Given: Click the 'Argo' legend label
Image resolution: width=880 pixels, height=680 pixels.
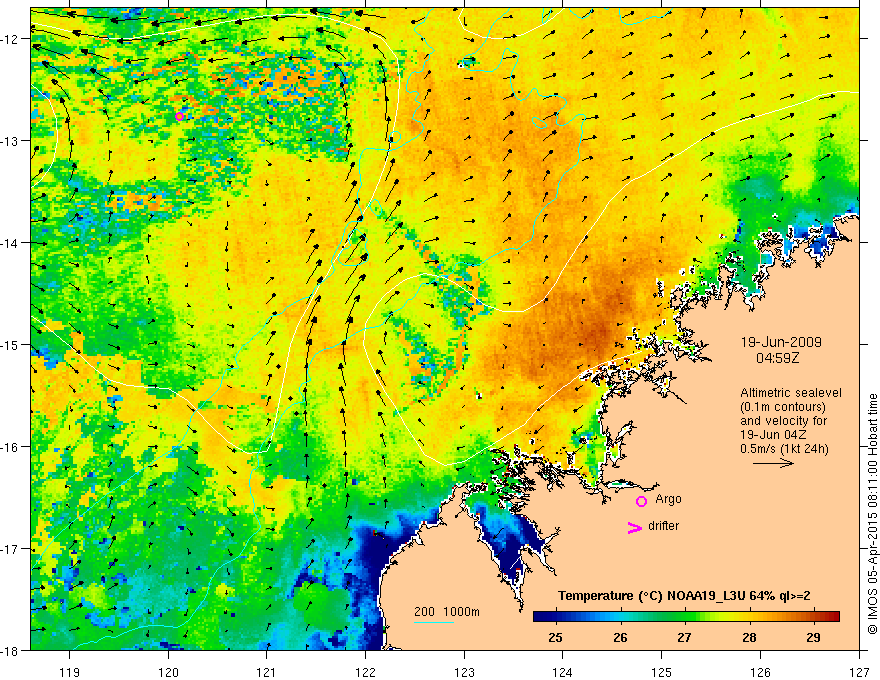Looking at the screenshot, I should pyautogui.click(x=668, y=499).
